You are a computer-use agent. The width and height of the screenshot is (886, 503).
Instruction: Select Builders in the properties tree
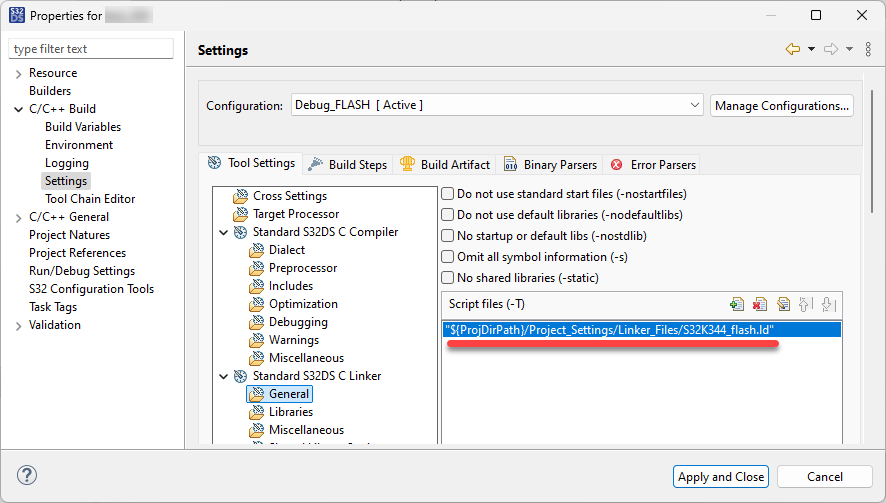click(50, 91)
